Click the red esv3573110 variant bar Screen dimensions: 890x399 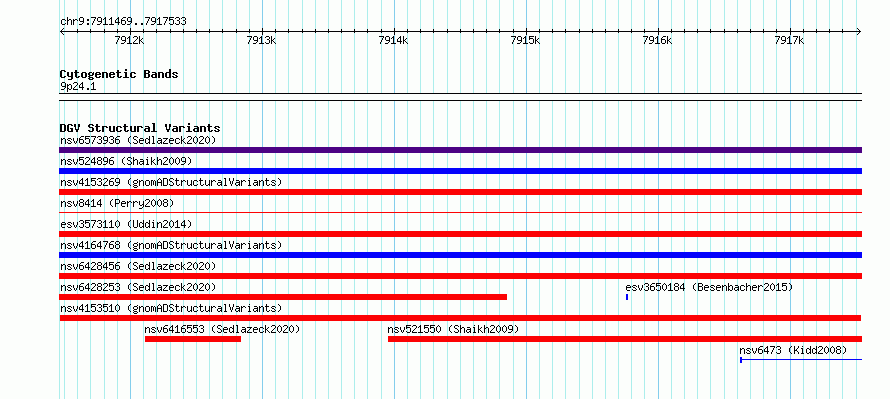[x=460, y=234]
